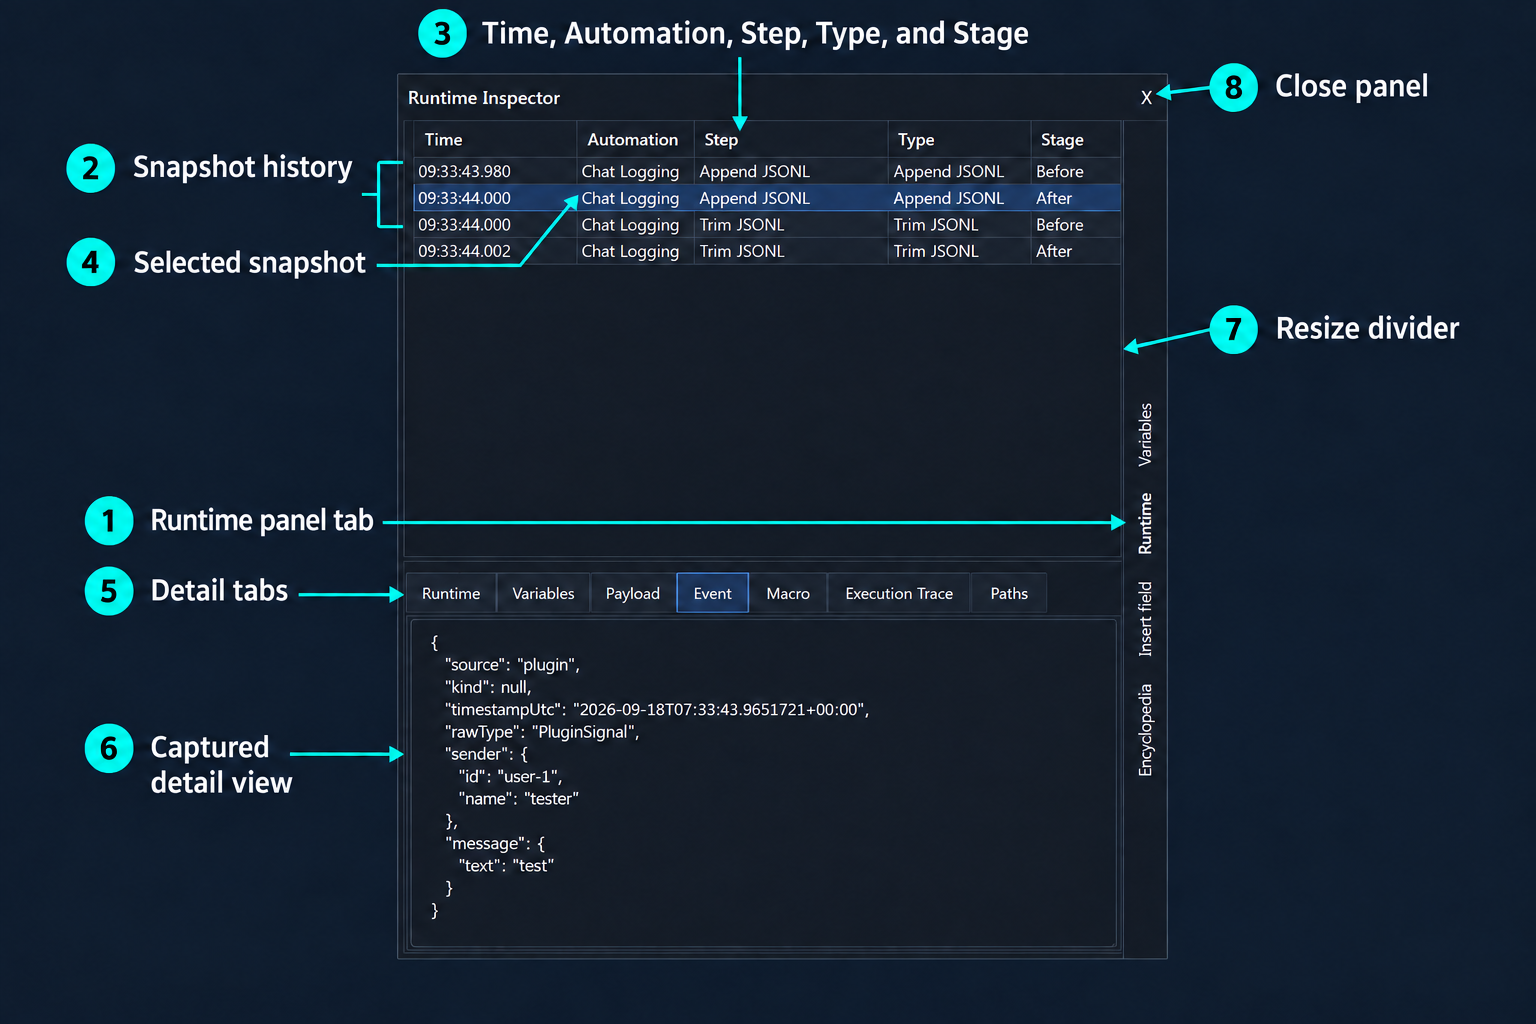Screen dimensions: 1536x1024
Task: Open the Variables detail tab beside Payload
Action: [x=543, y=593]
